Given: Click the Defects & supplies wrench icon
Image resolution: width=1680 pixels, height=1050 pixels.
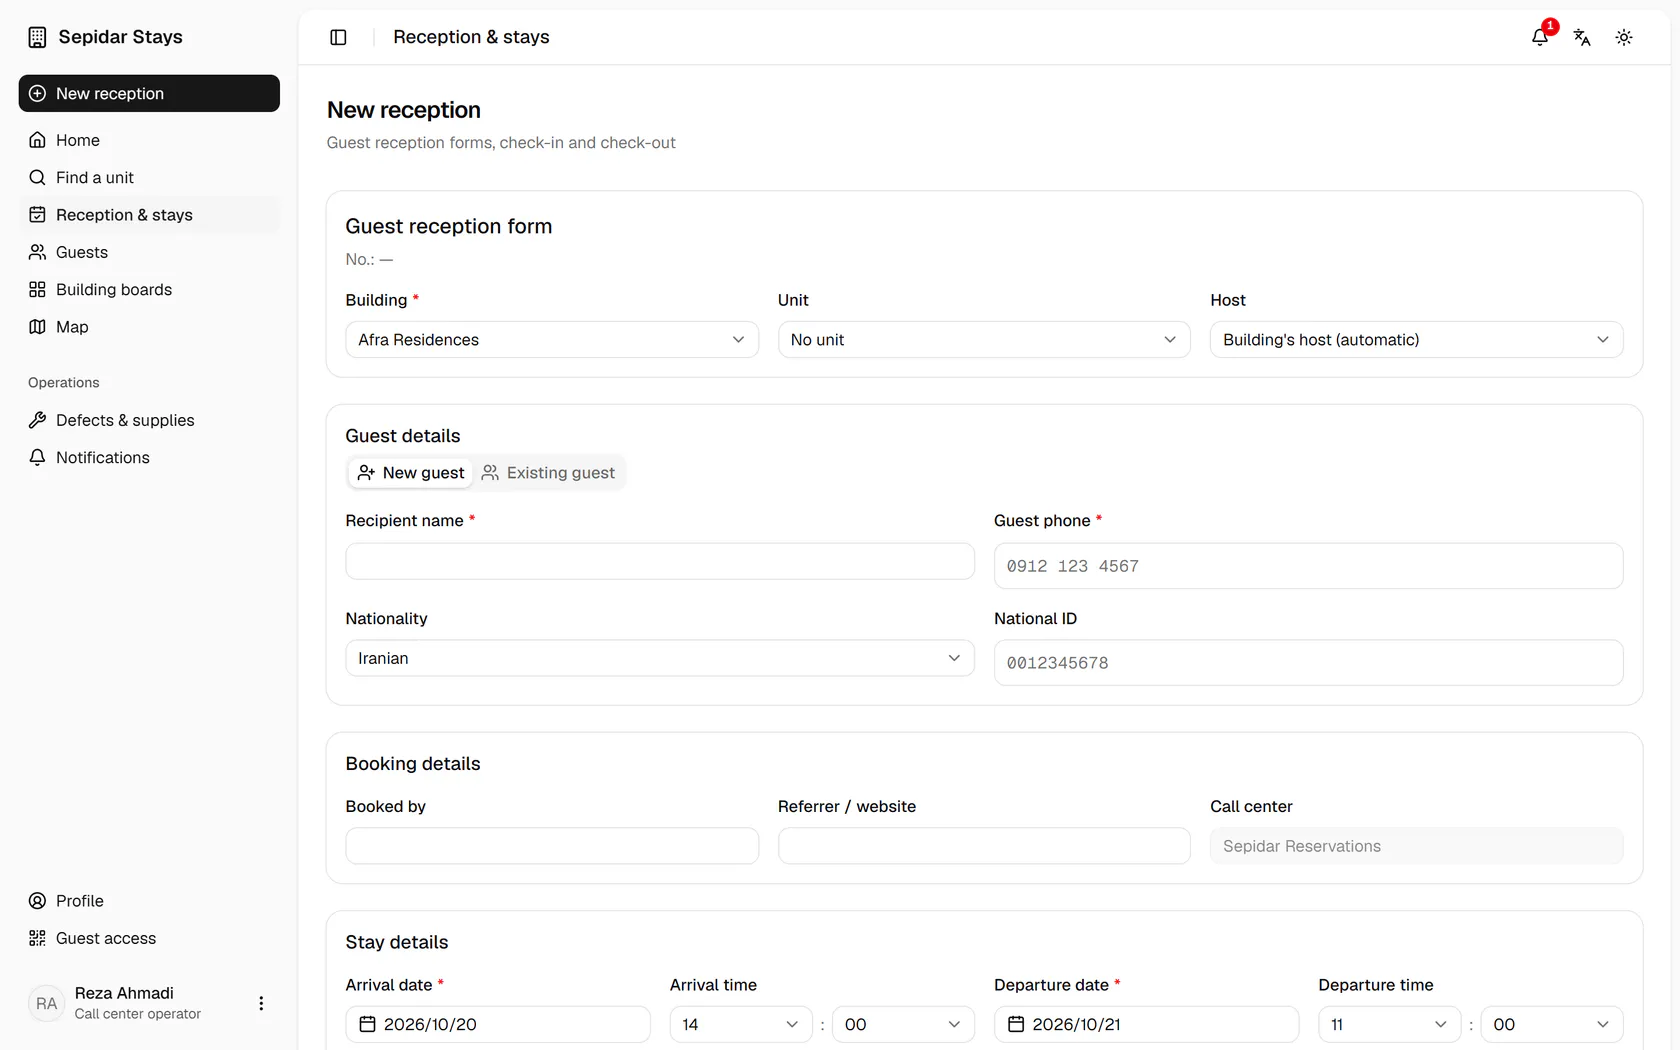Looking at the screenshot, I should click(x=37, y=420).
